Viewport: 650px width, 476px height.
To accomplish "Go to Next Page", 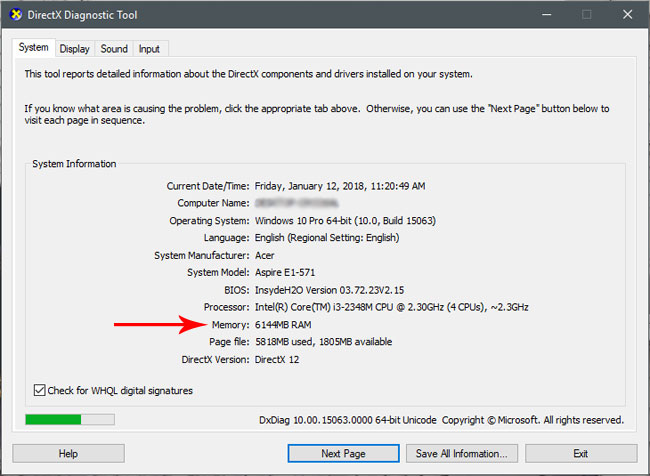I will coord(344,454).
